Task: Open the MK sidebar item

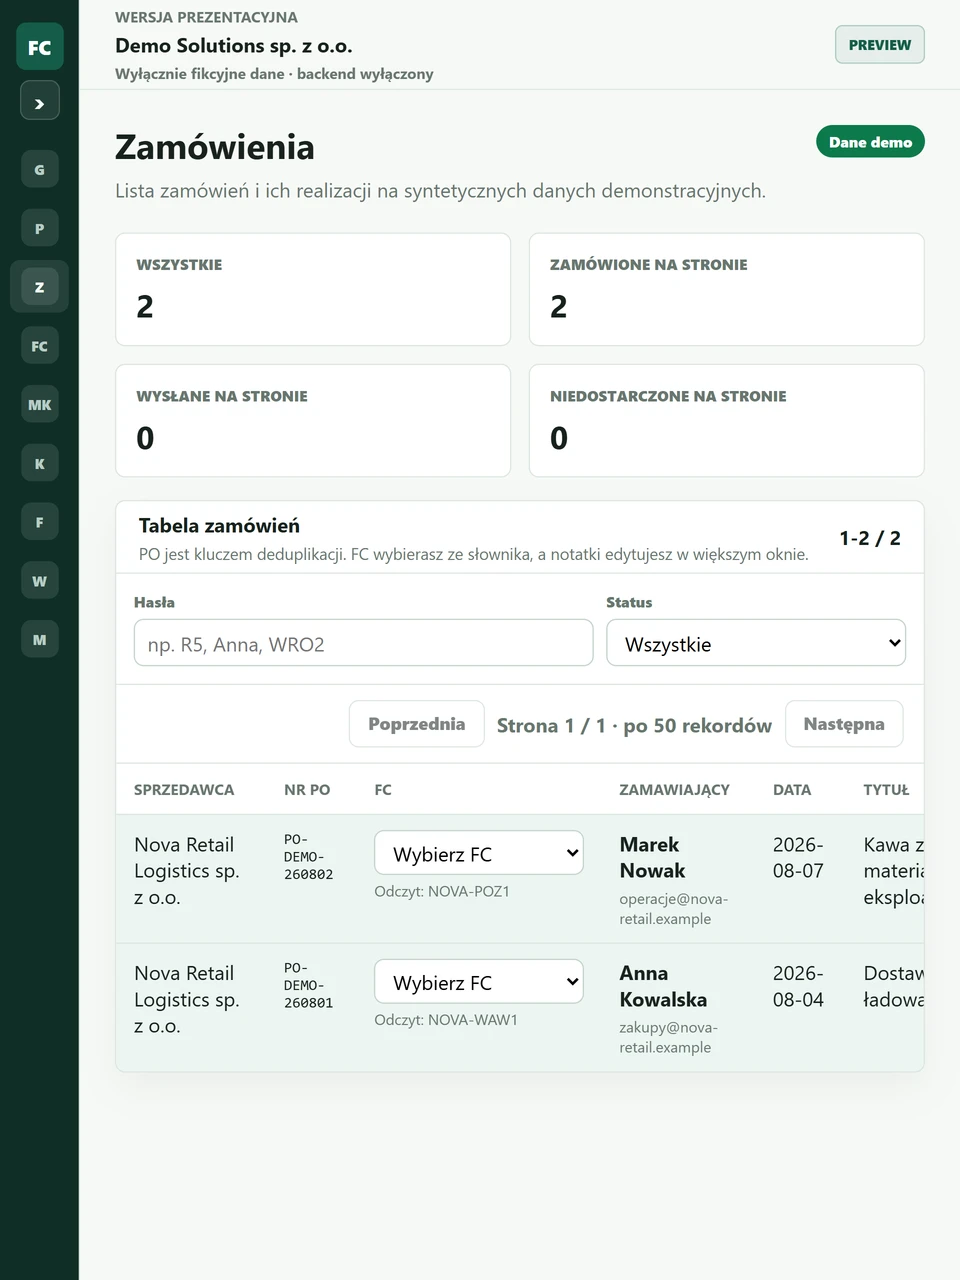Action: [x=39, y=405]
